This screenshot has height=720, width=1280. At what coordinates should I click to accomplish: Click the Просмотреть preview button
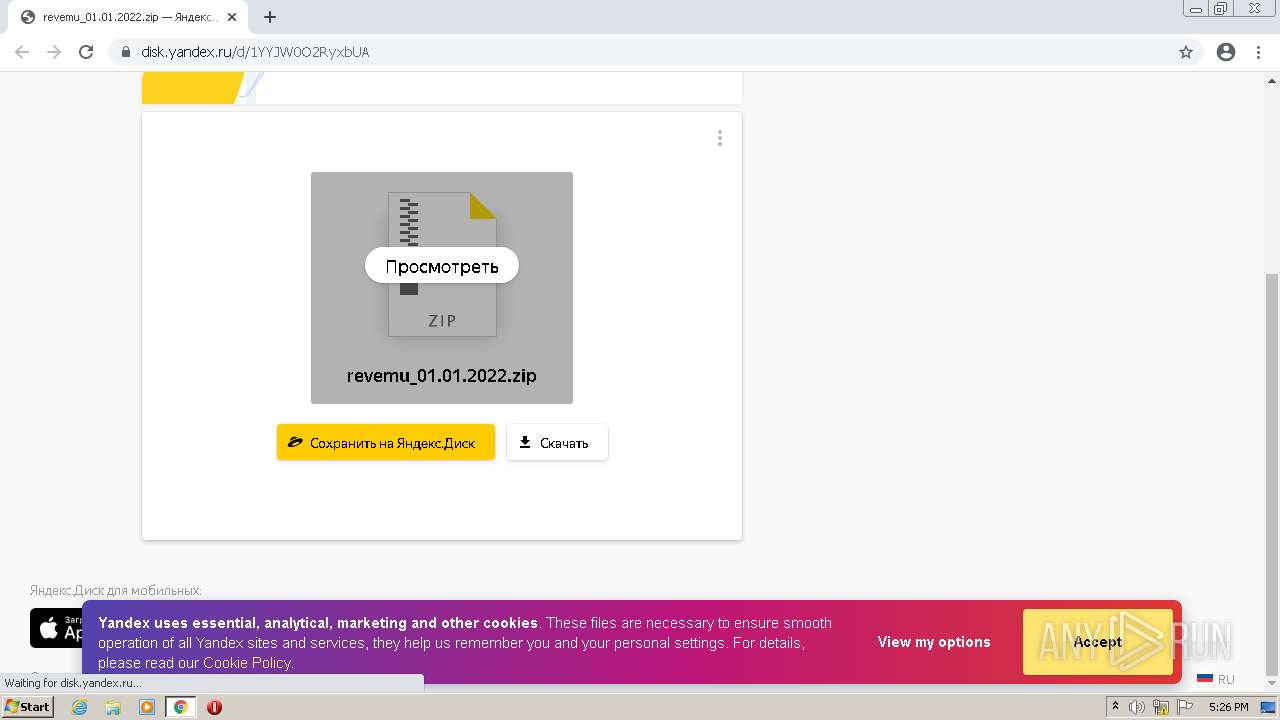click(442, 266)
